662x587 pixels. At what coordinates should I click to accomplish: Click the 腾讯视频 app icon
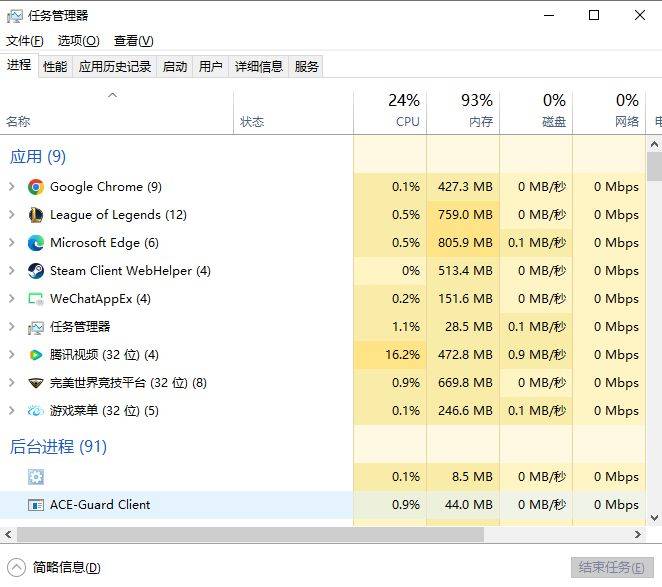click(x=36, y=355)
